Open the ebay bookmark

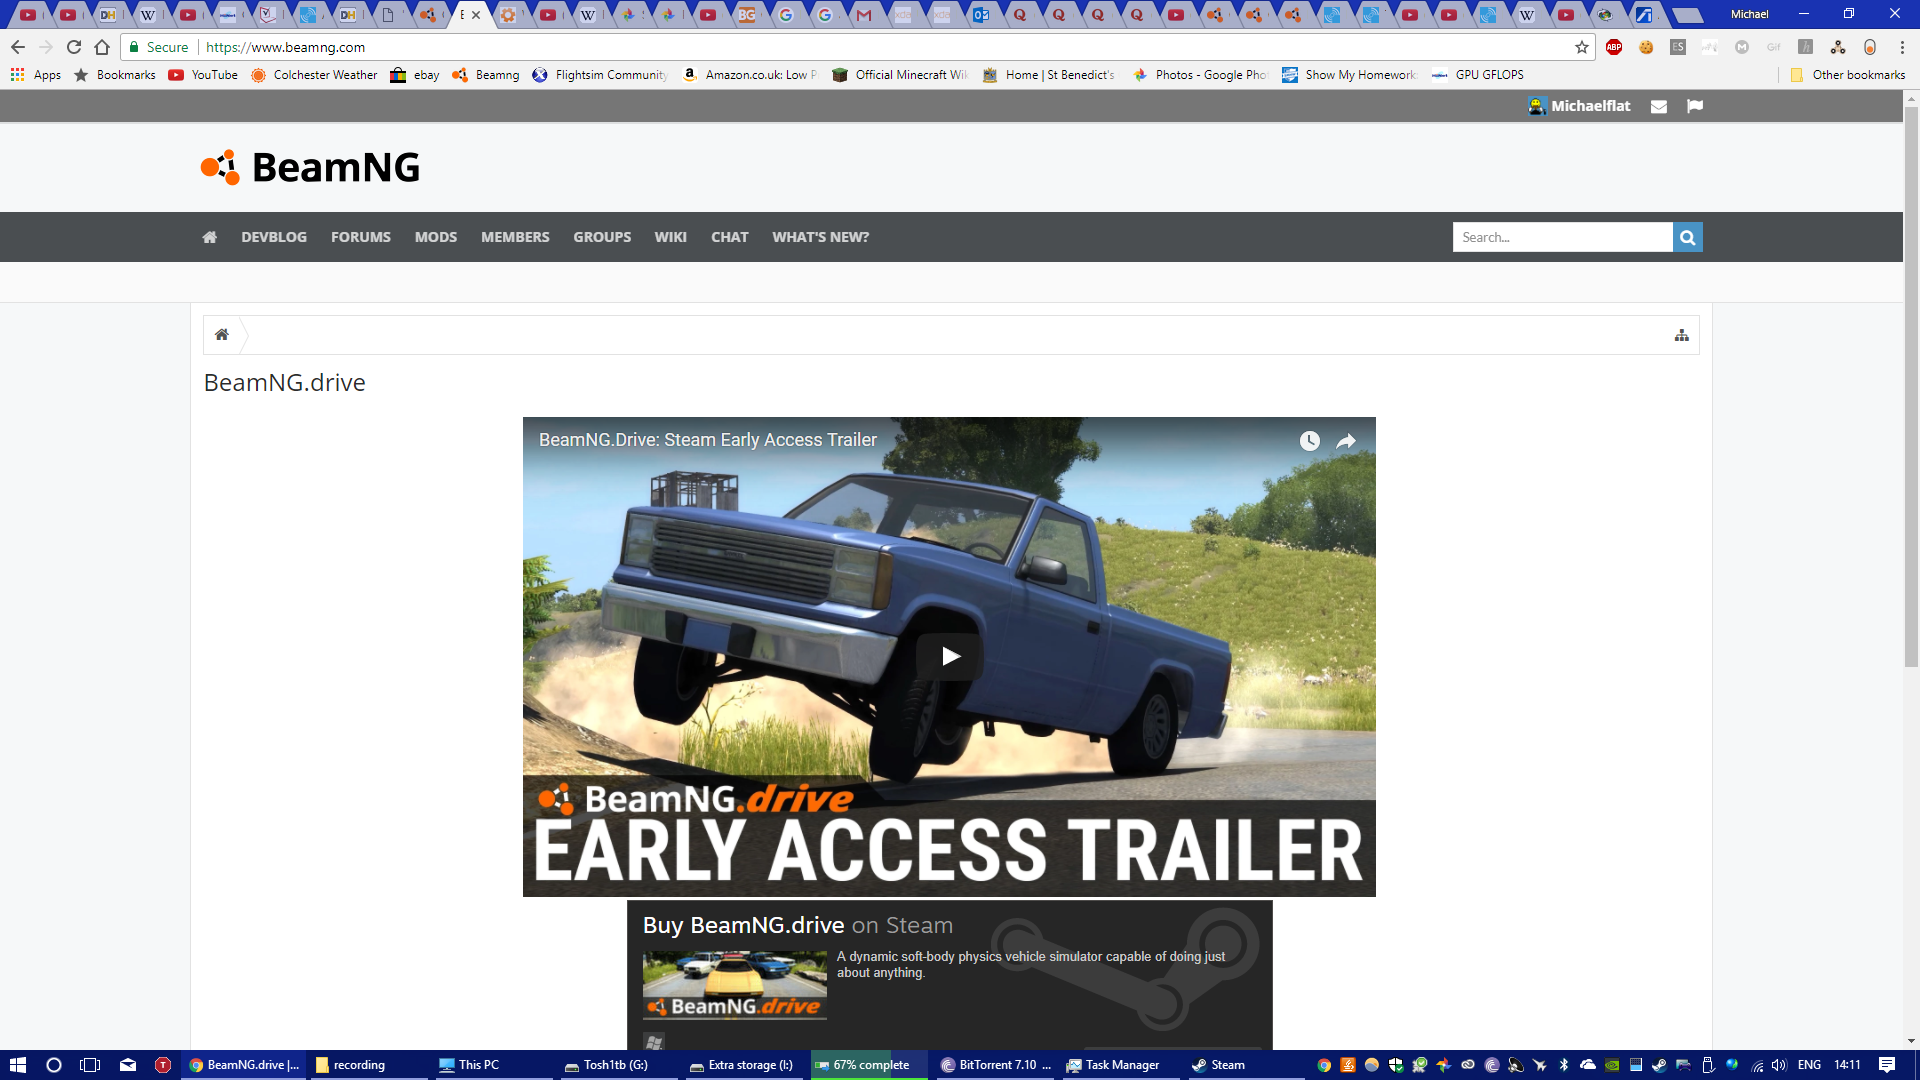(x=416, y=75)
